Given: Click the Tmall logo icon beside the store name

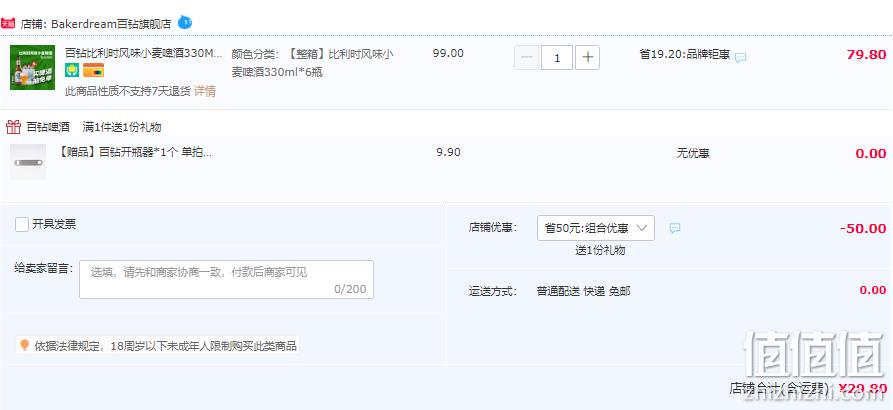Looking at the screenshot, I should [7, 23].
